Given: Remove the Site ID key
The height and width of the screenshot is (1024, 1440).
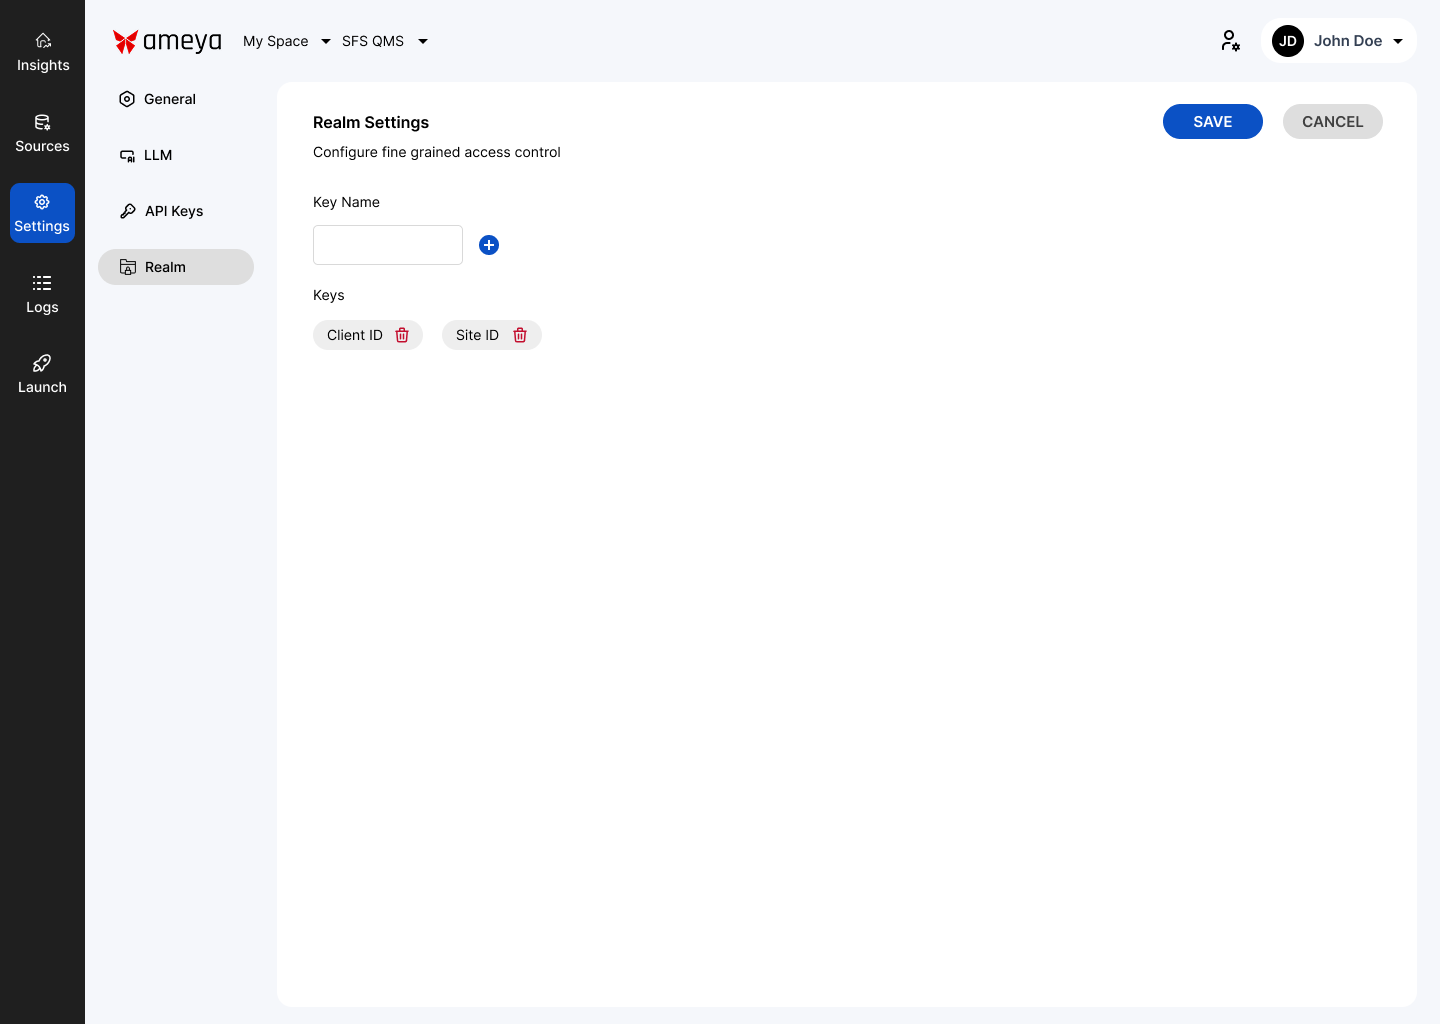Looking at the screenshot, I should pyautogui.click(x=520, y=335).
